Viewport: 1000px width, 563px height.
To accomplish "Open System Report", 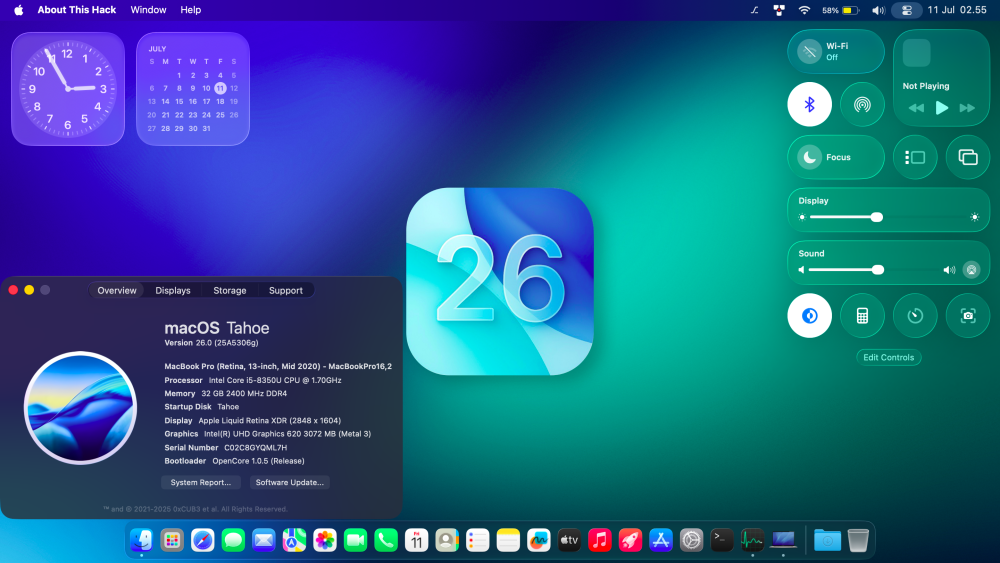I will click(x=201, y=482).
